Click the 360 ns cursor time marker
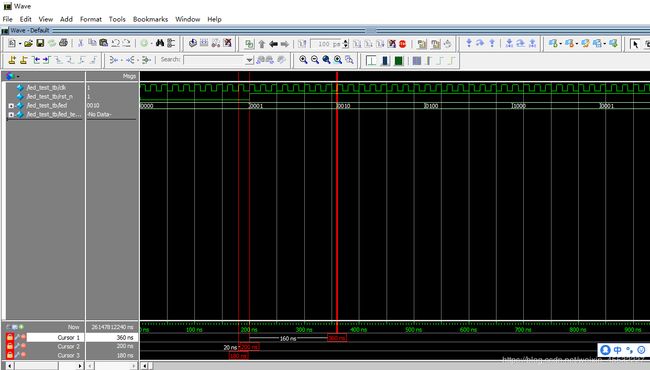 [x=337, y=338]
